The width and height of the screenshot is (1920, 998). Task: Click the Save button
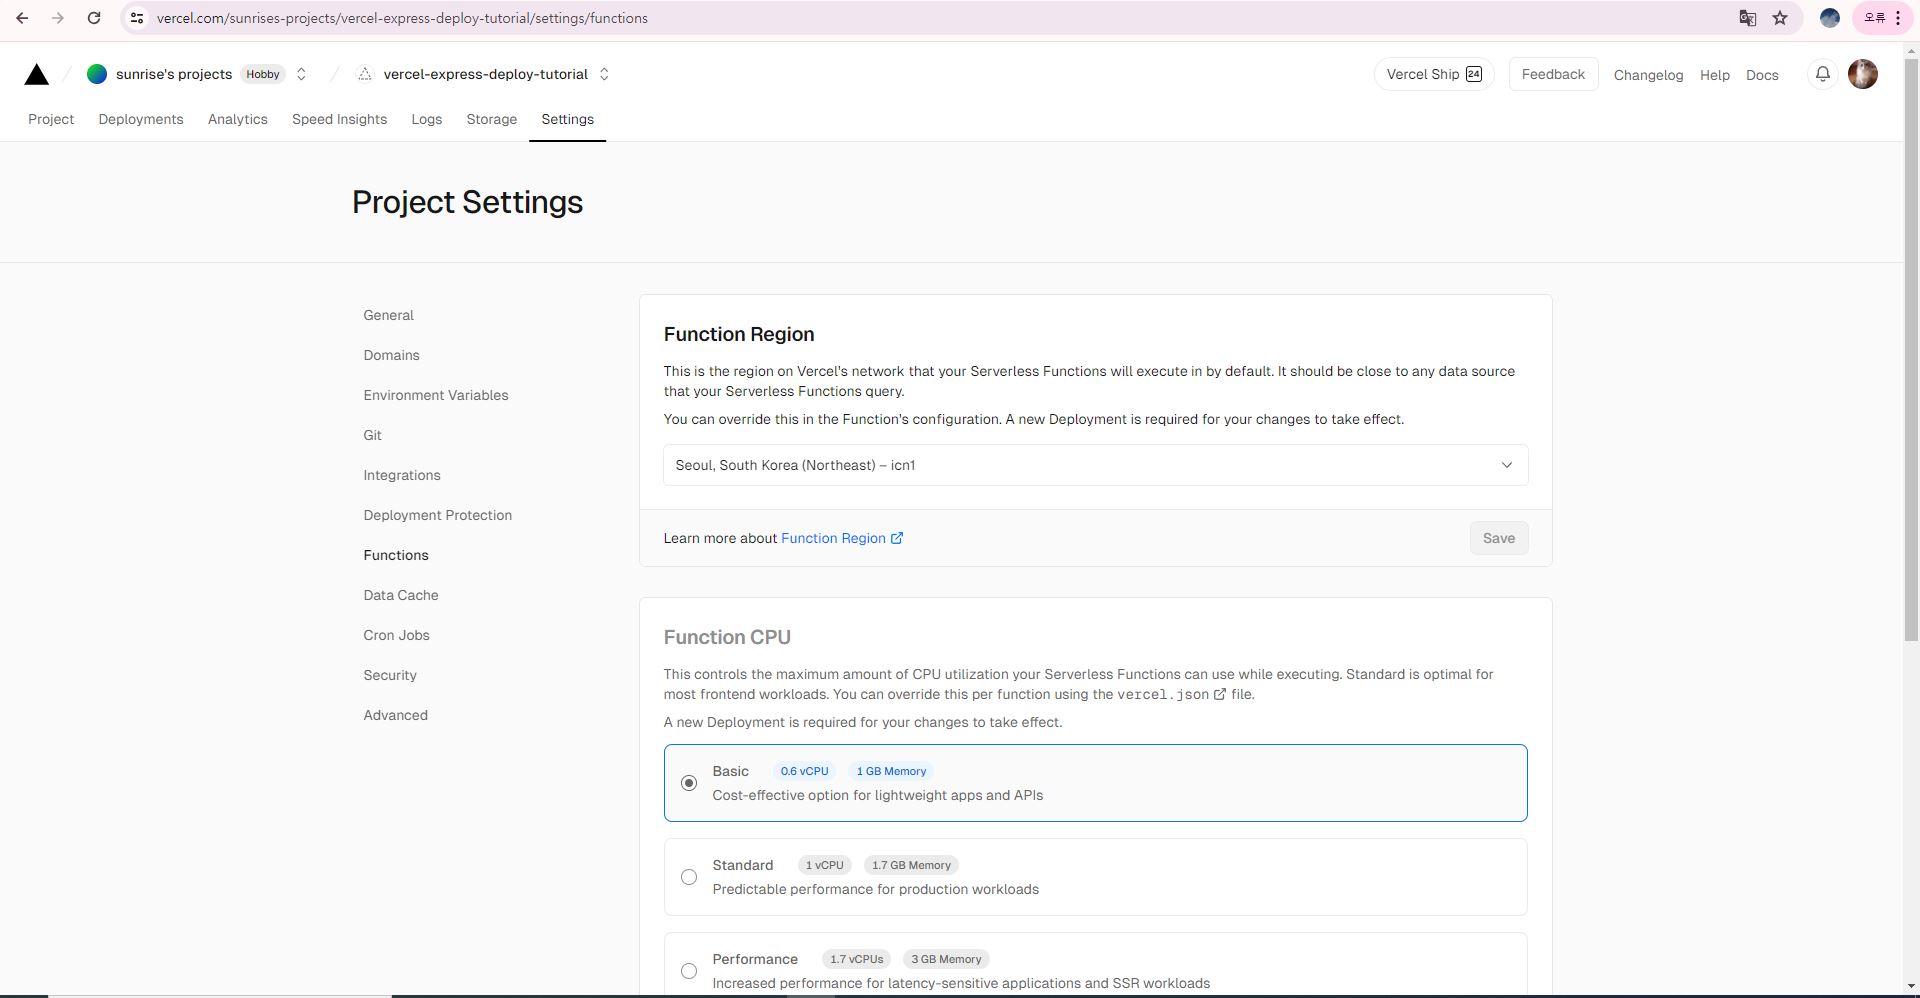[1499, 538]
